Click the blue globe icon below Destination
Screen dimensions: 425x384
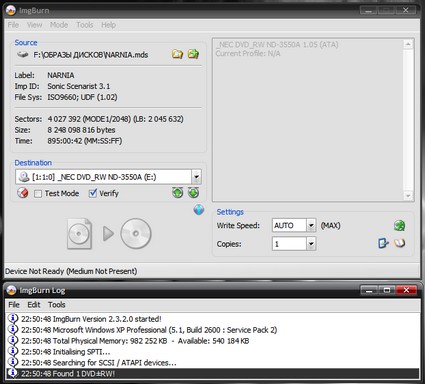pos(199,210)
